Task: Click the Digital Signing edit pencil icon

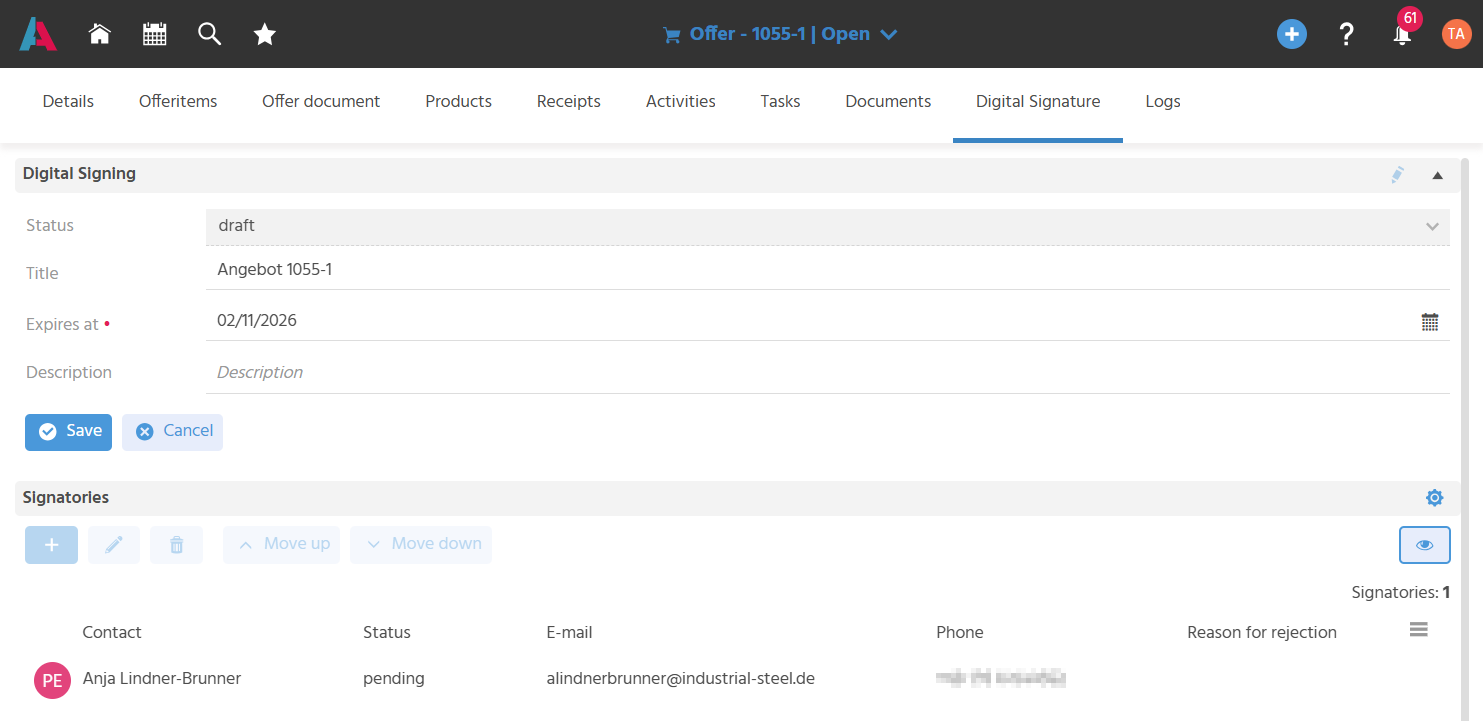Action: tap(1398, 174)
